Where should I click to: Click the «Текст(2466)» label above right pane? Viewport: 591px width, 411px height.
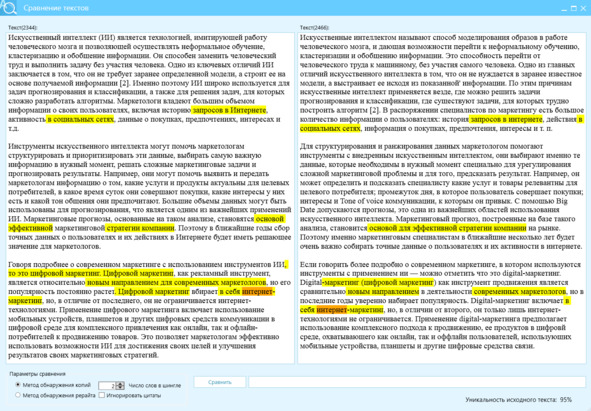click(x=314, y=28)
